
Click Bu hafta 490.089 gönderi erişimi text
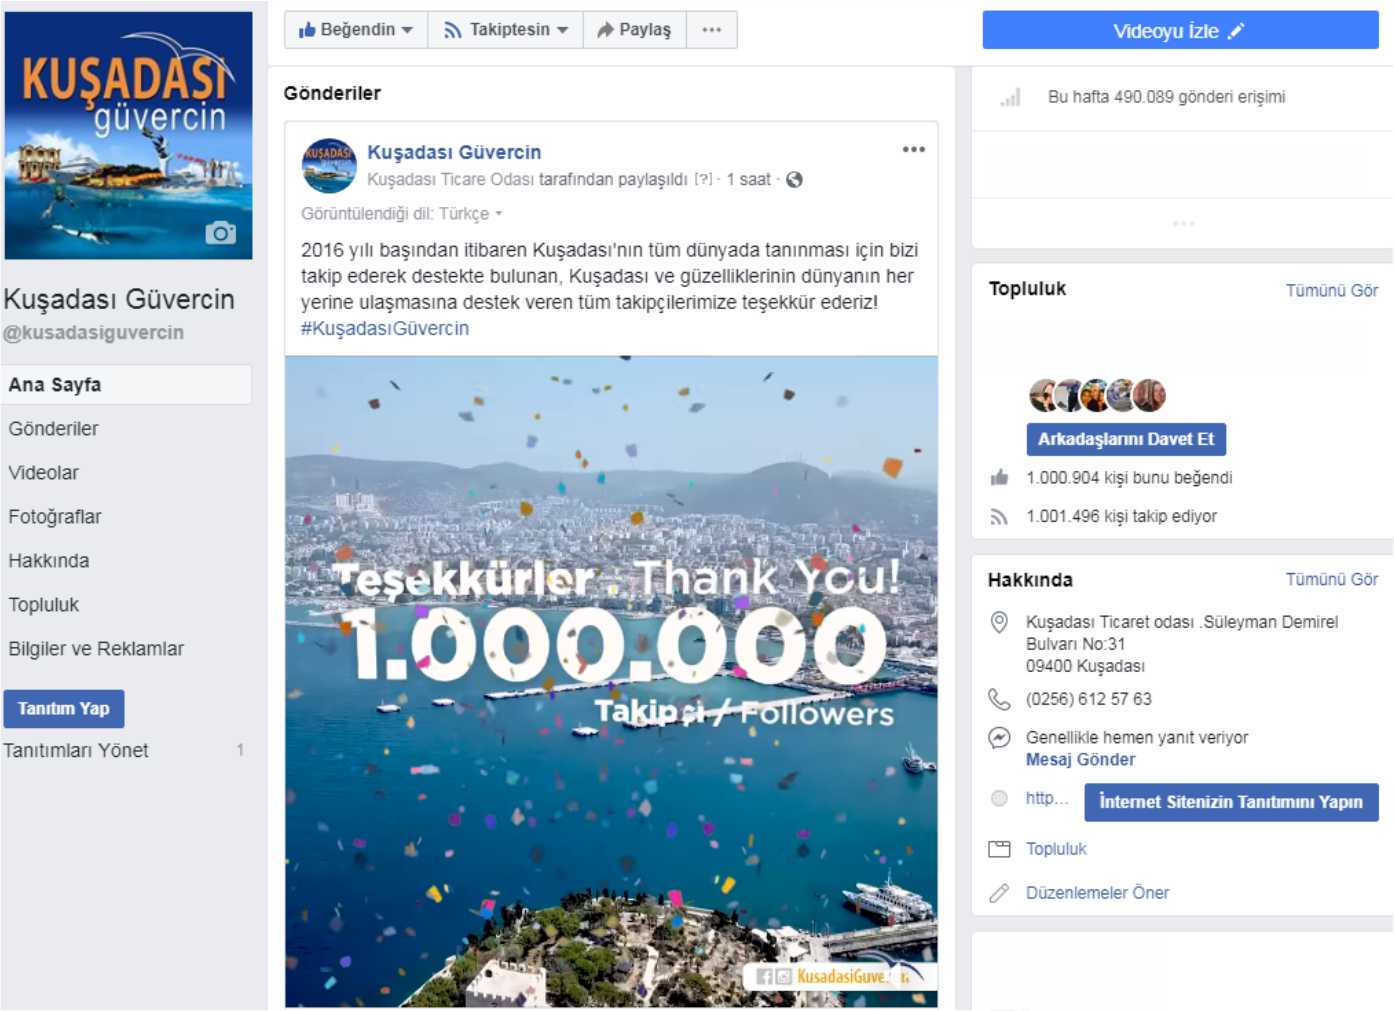point(1166,97)
